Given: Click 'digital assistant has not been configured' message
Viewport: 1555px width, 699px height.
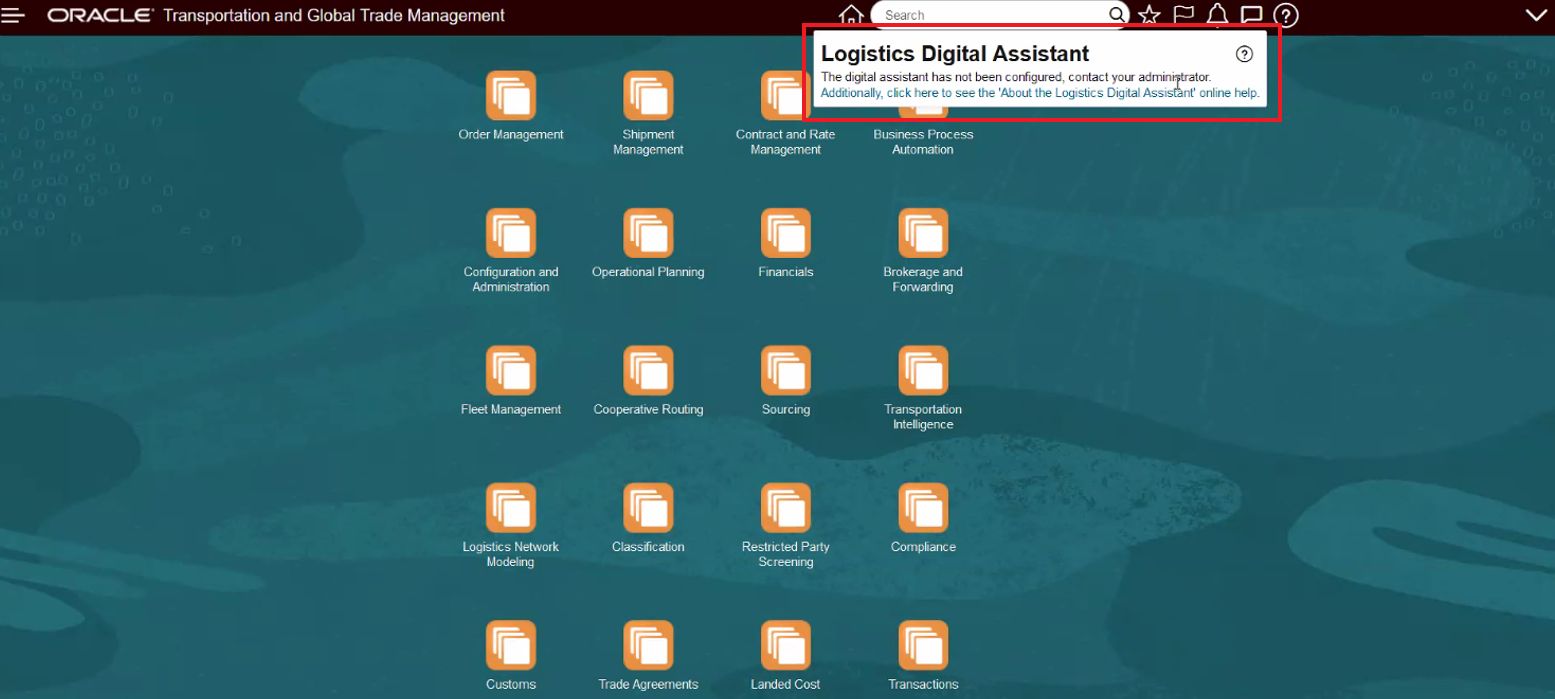Looking at the screenshot, I should (1016, 77).
